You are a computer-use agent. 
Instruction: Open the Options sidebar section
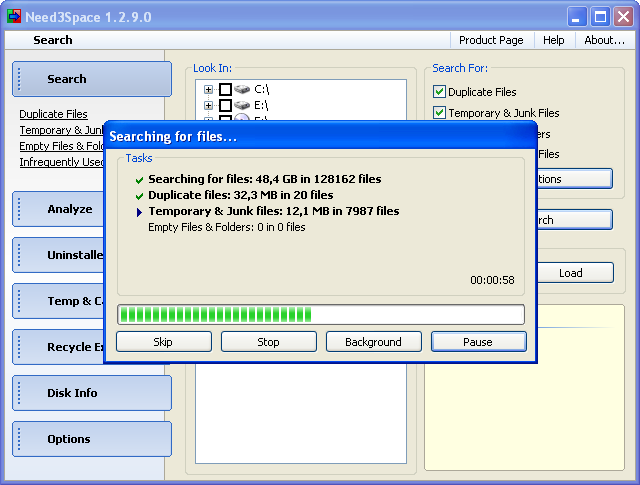(x=92, y=439)
